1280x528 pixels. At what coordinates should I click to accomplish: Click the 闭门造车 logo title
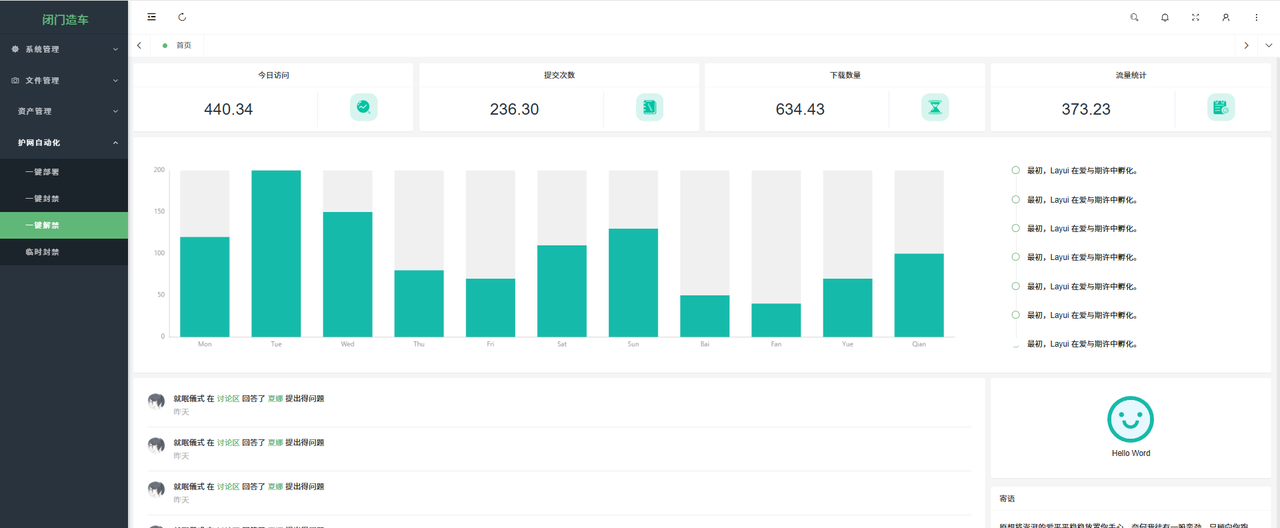(65, 18)
